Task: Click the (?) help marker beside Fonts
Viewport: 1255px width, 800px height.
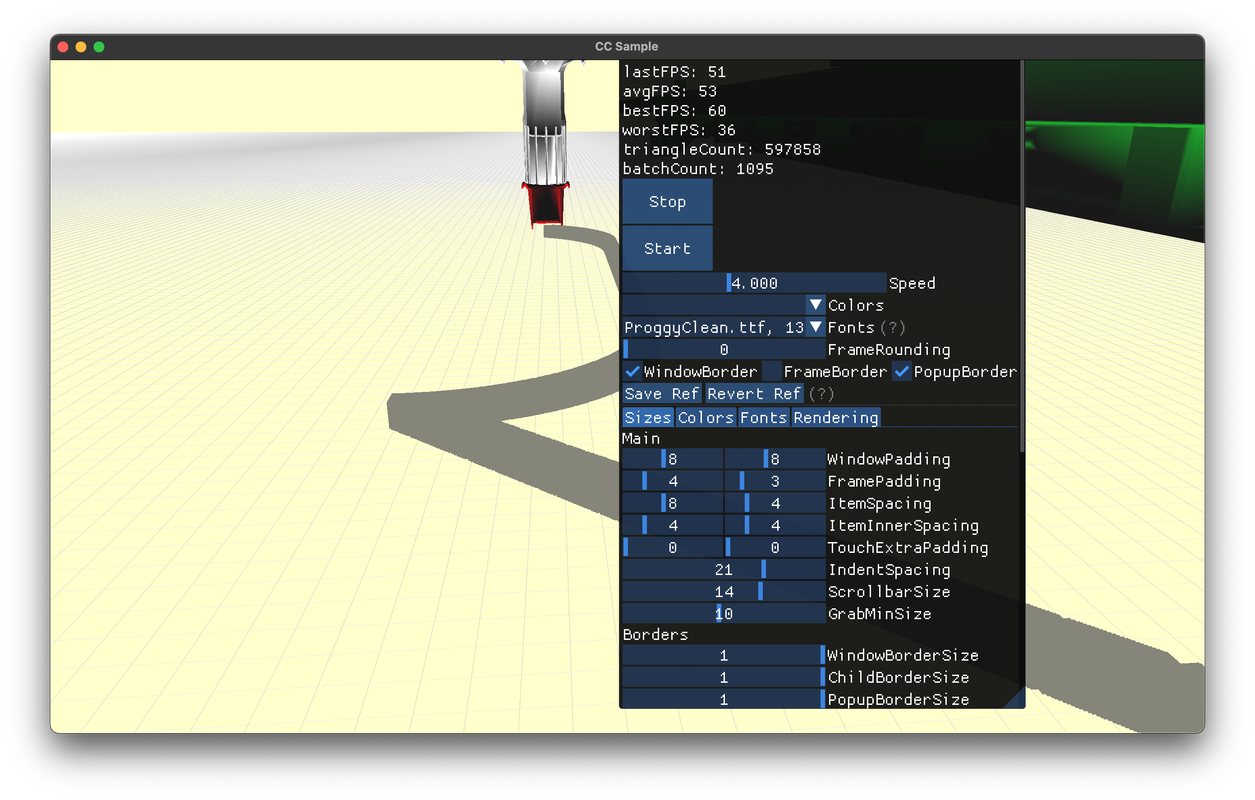Action: coord(892,327)
